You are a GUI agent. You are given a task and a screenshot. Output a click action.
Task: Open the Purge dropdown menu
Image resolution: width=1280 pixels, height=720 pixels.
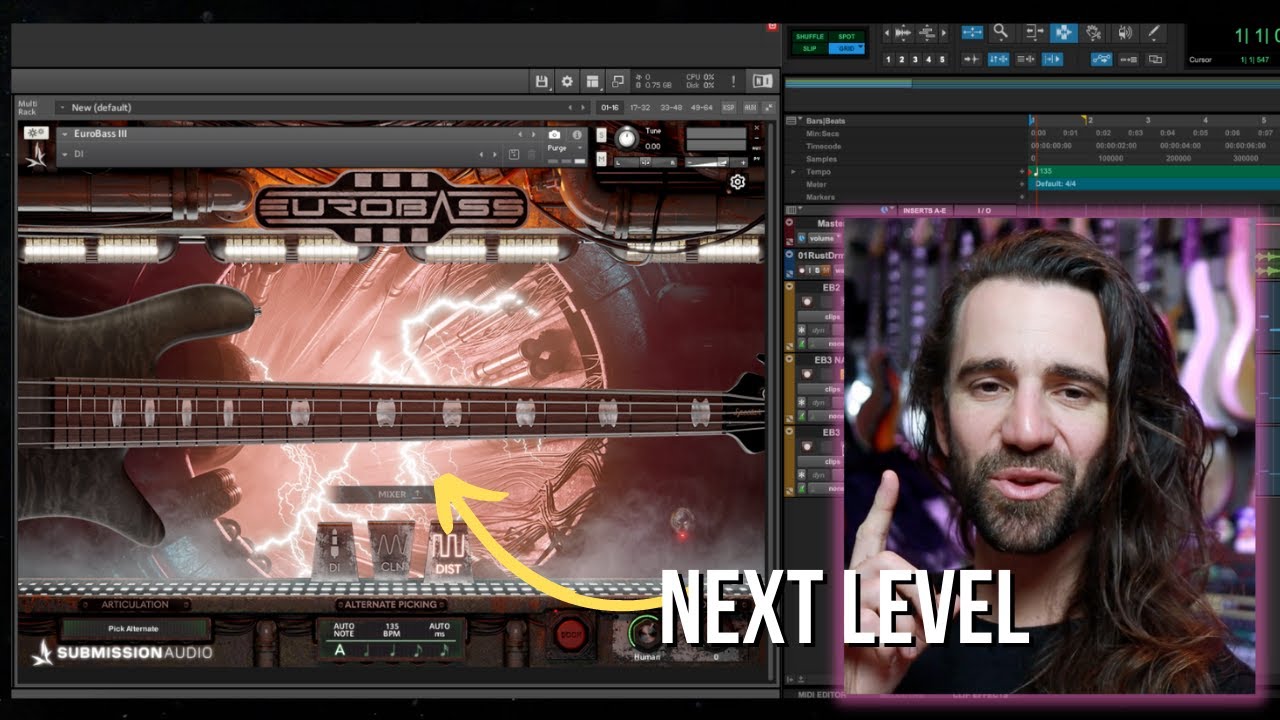(x=564, y=148)
